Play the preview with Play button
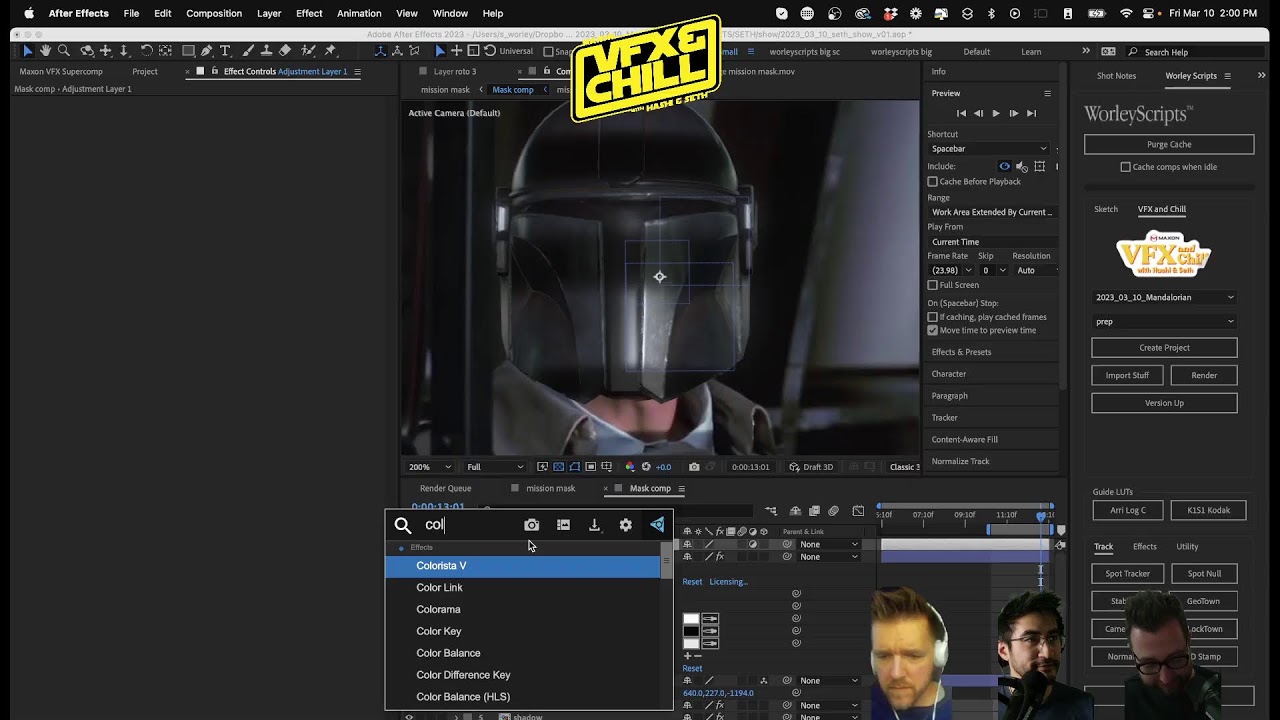The image size is (1280, 720). click(995, 114)
